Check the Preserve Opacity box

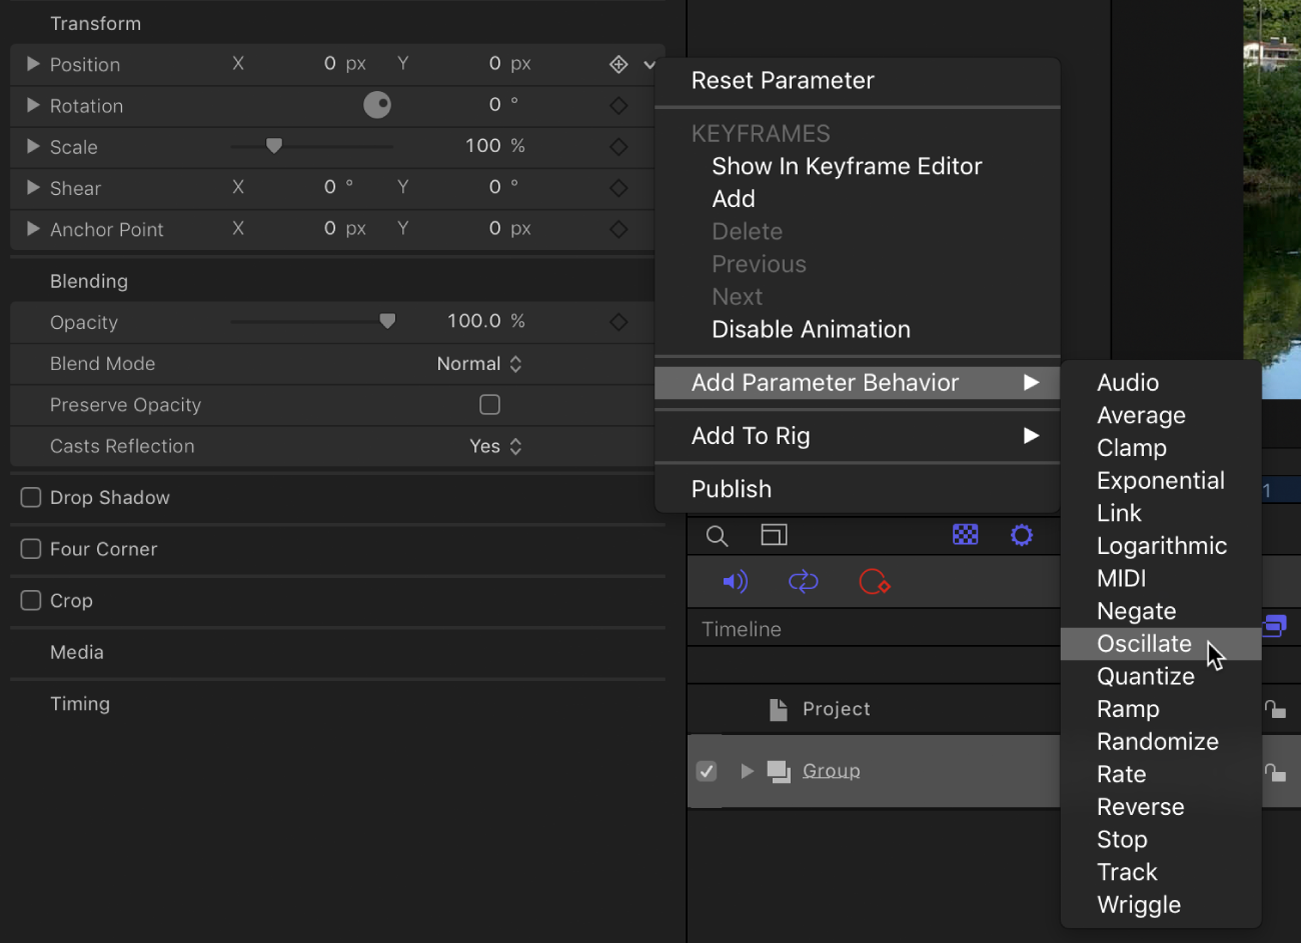pyautogui.click(x=490, y=404)
